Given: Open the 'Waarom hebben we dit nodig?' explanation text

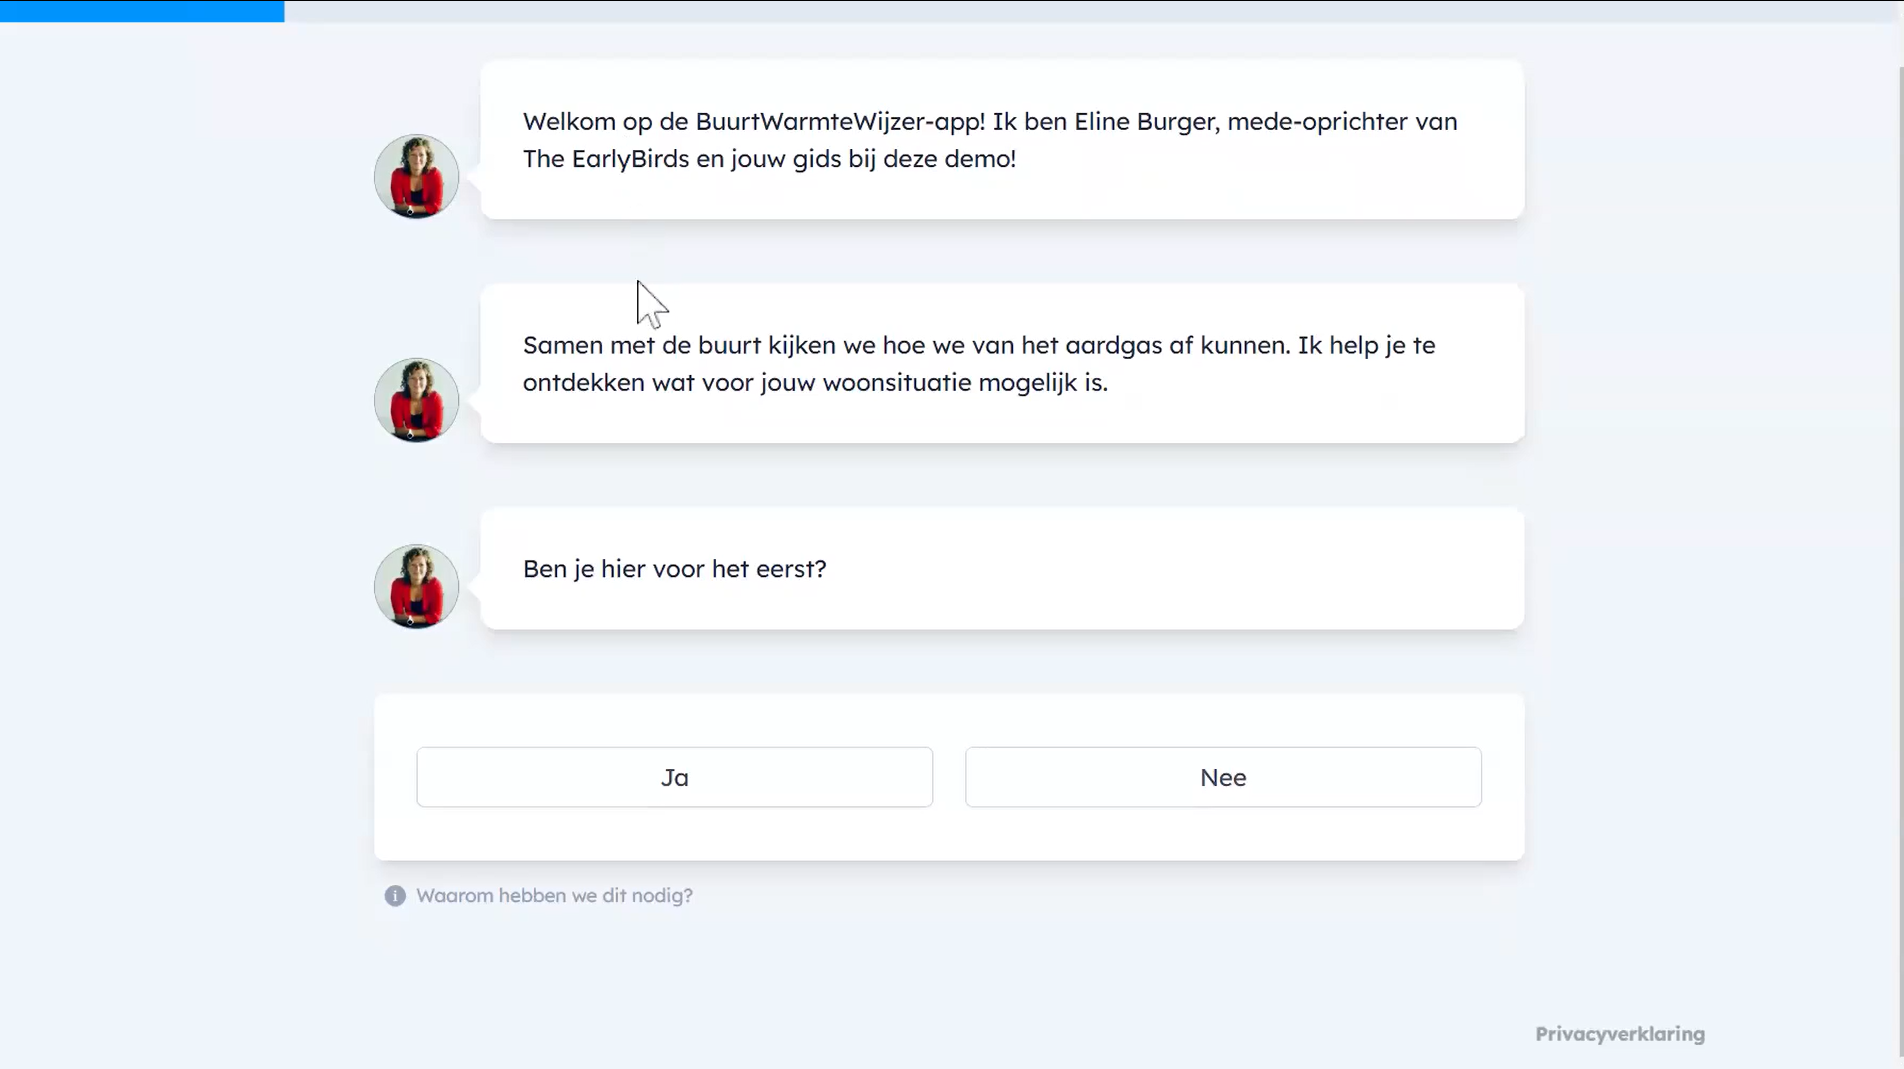Looking at the screenshot, I should pos(554,896).
